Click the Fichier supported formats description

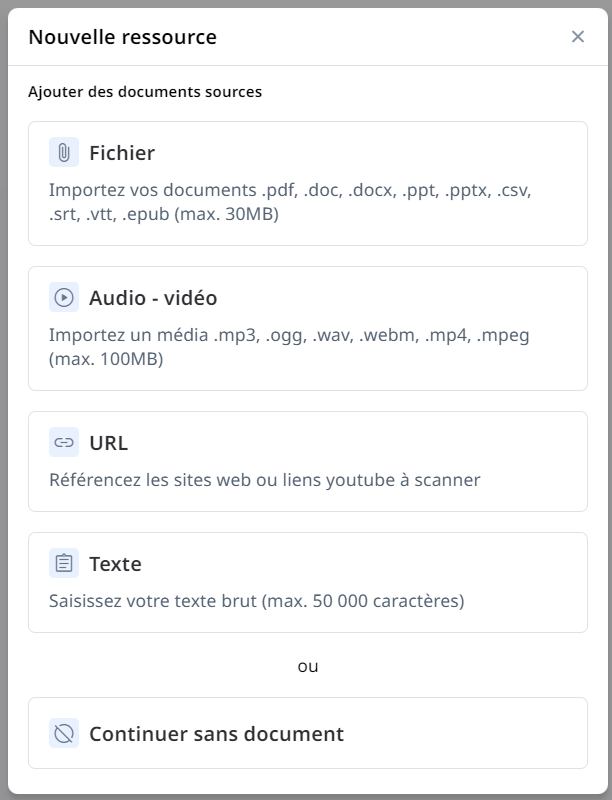coord(290,202)
